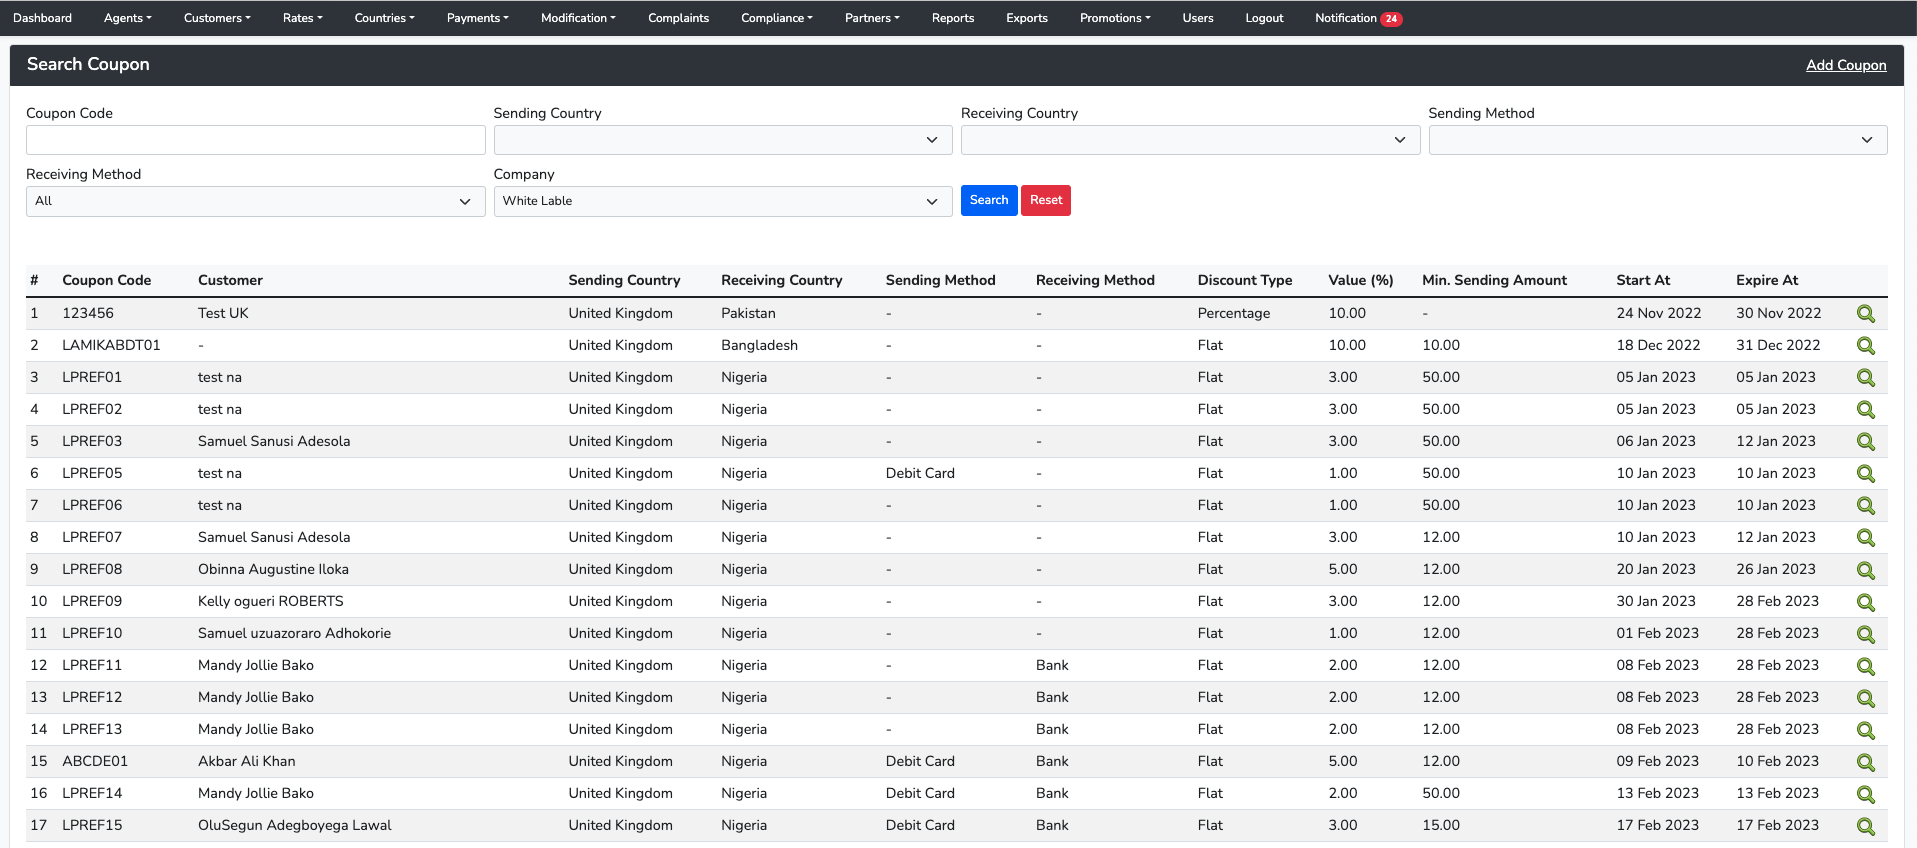Open the Receiving Country dropdown
The height and width of the screenshot is (848, 1917).
(1189, 140)
